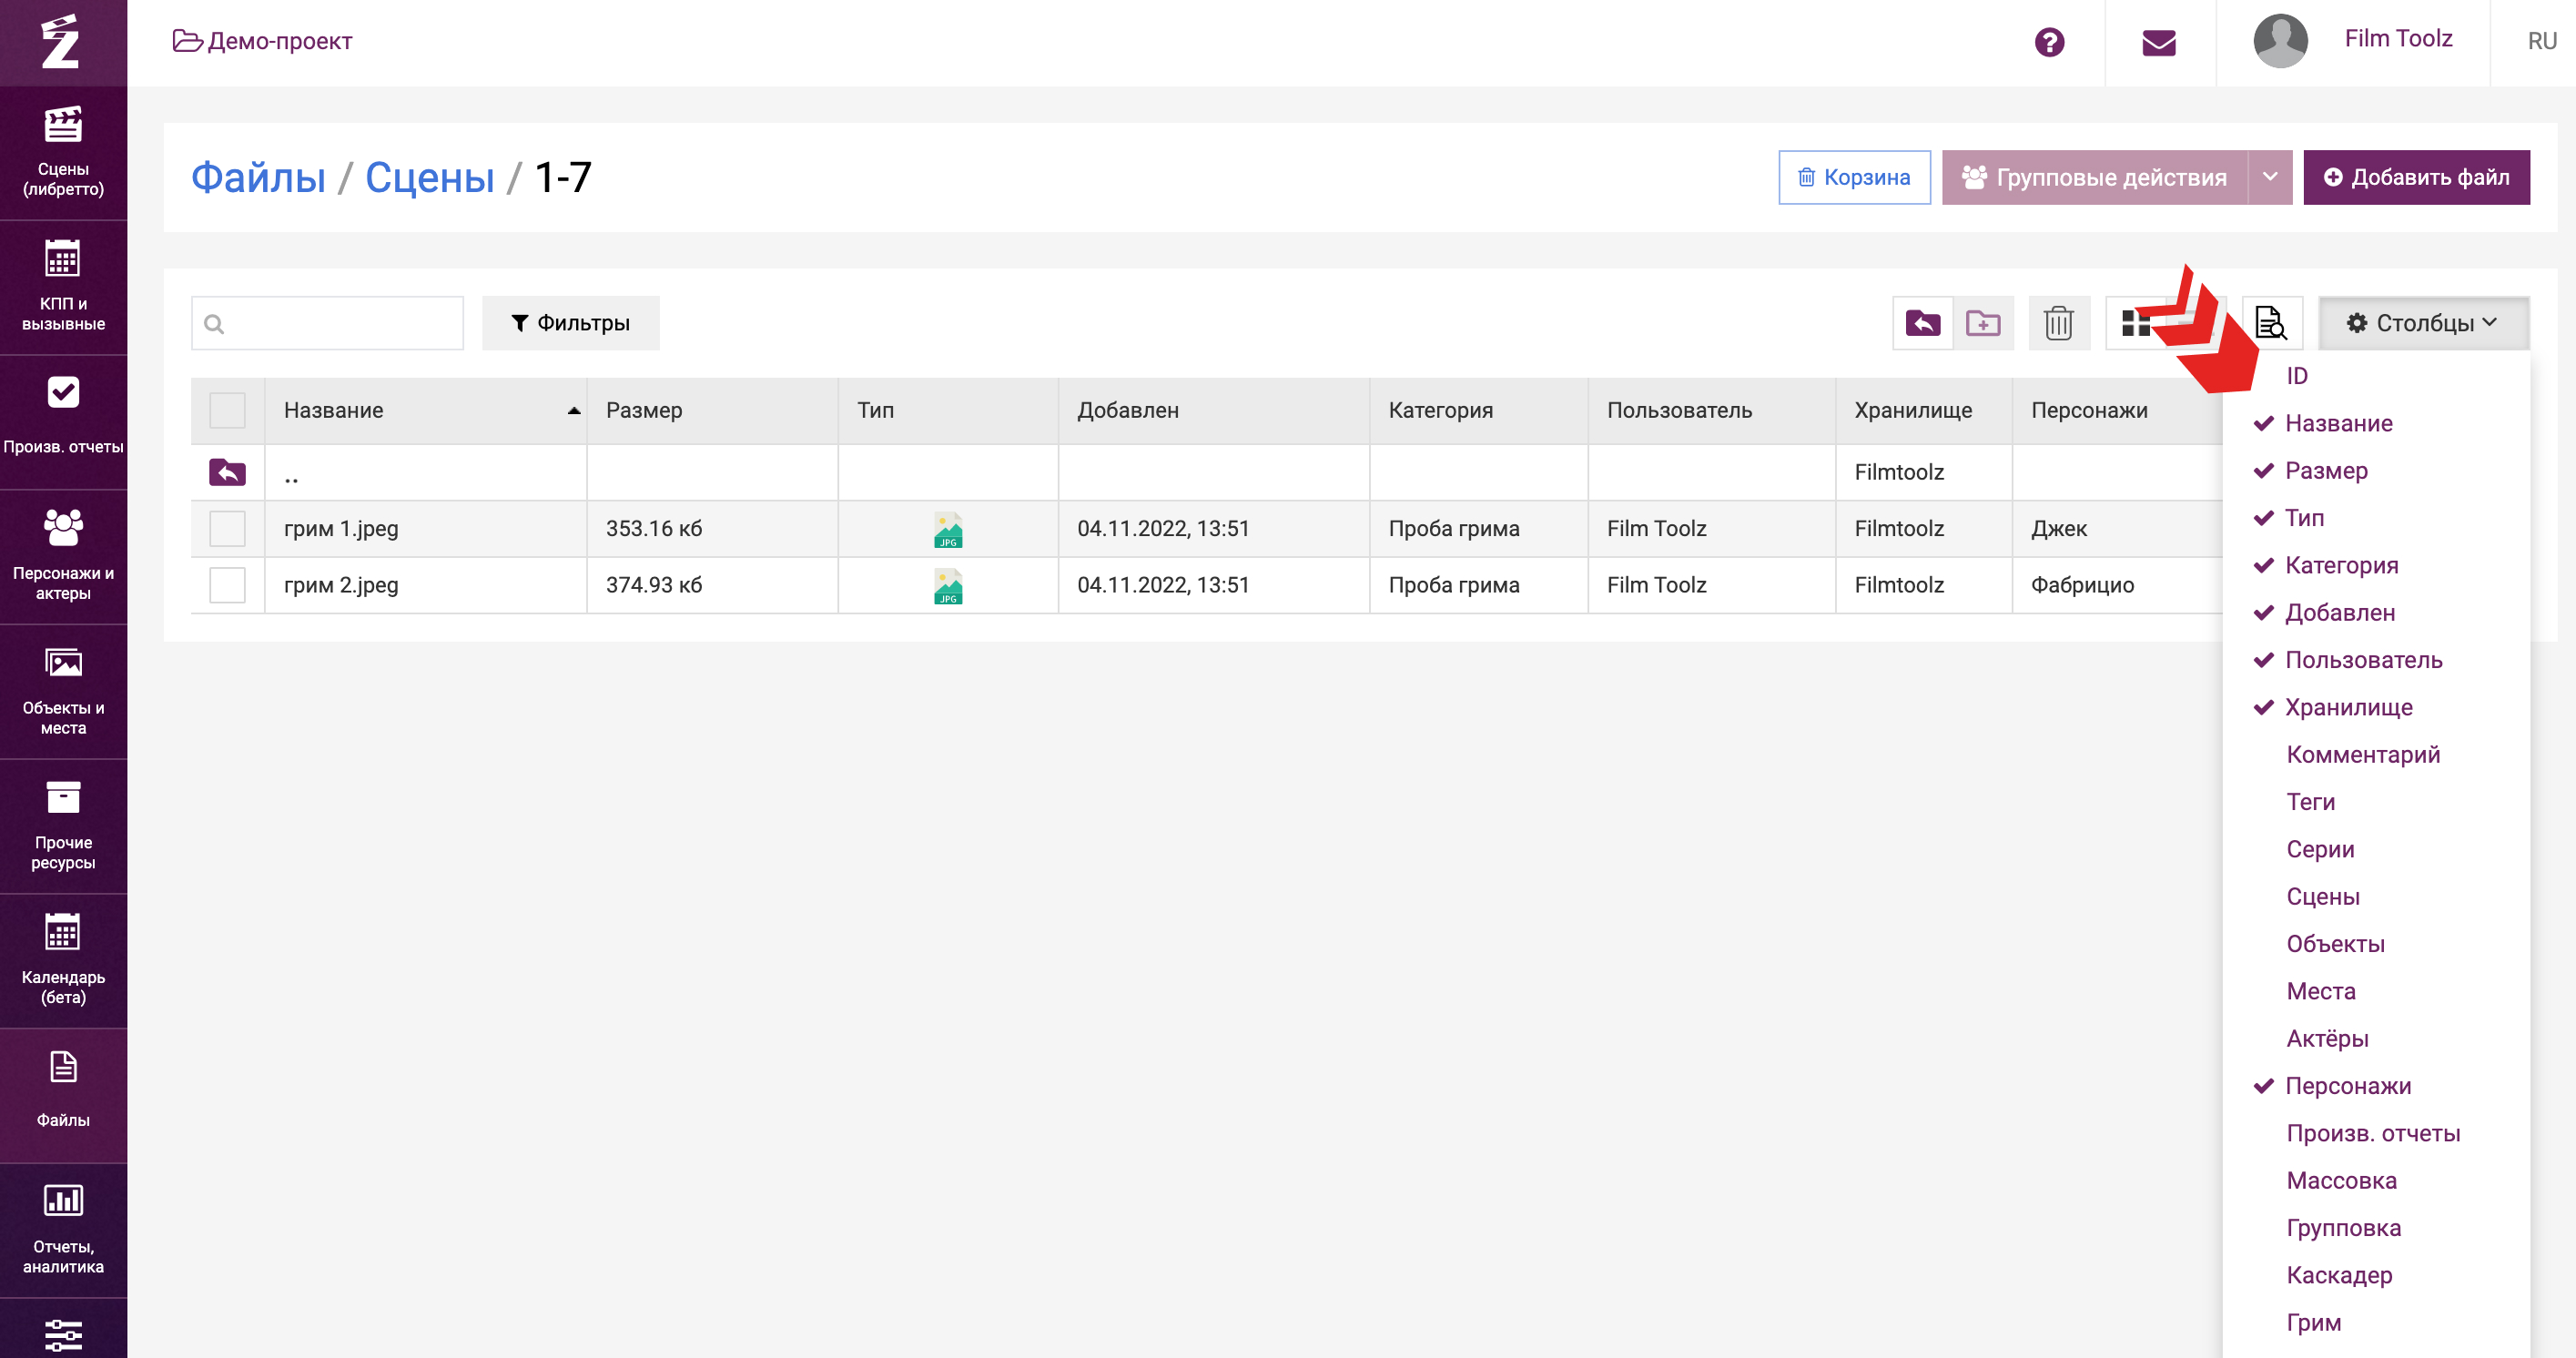Open the help question mark icon
This screenshot has width=2576, height=1358.
click(x=2049, y=42)
